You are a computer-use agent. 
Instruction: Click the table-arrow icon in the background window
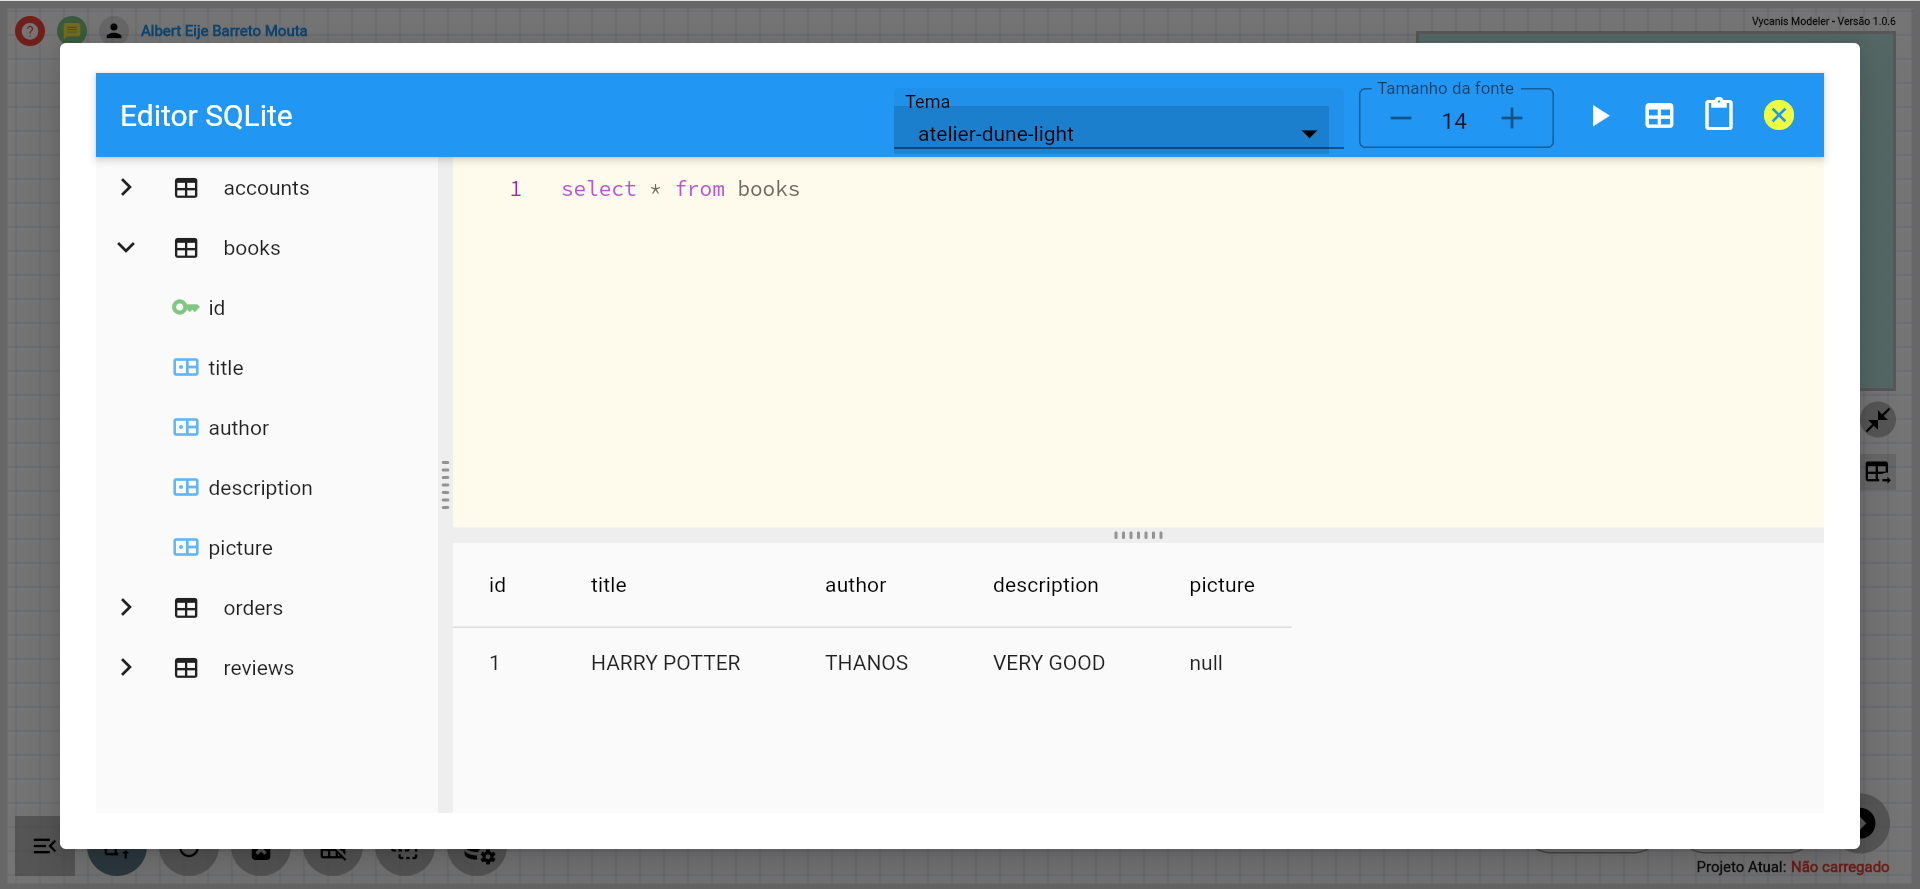click(x=1878, y=472)
